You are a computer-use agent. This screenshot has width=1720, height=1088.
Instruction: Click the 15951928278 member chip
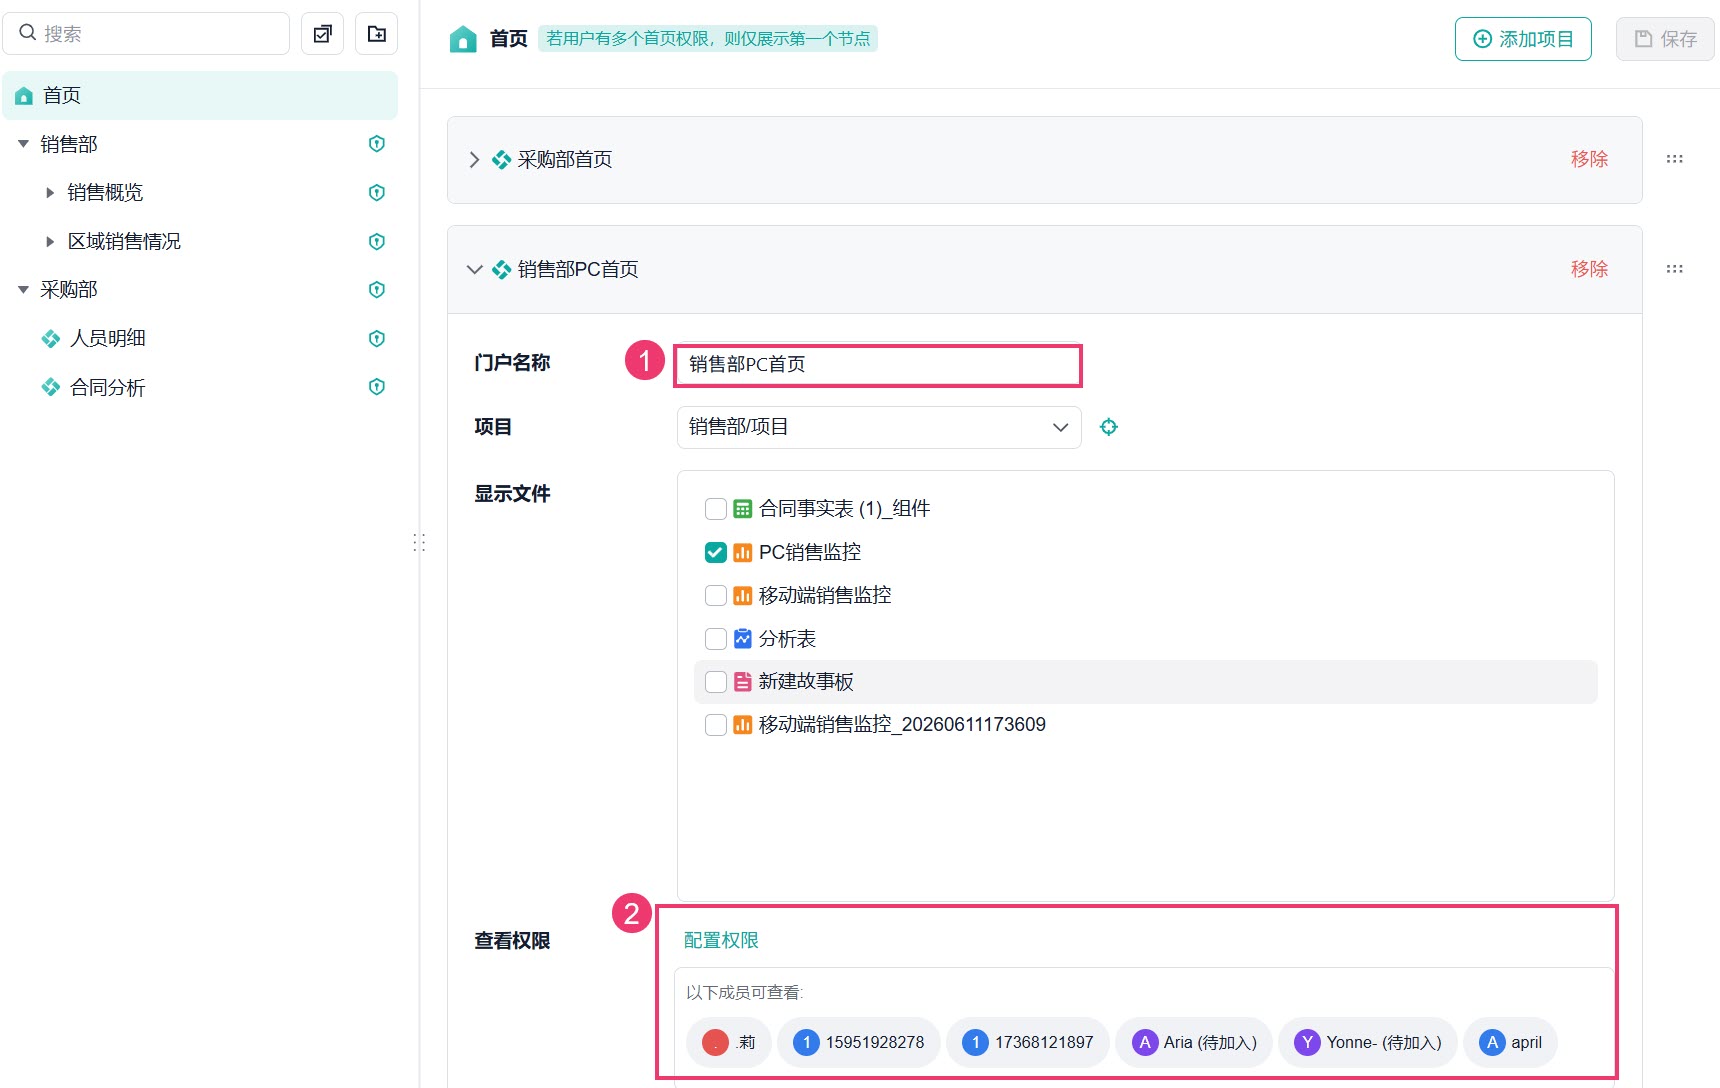point(858,1043)
